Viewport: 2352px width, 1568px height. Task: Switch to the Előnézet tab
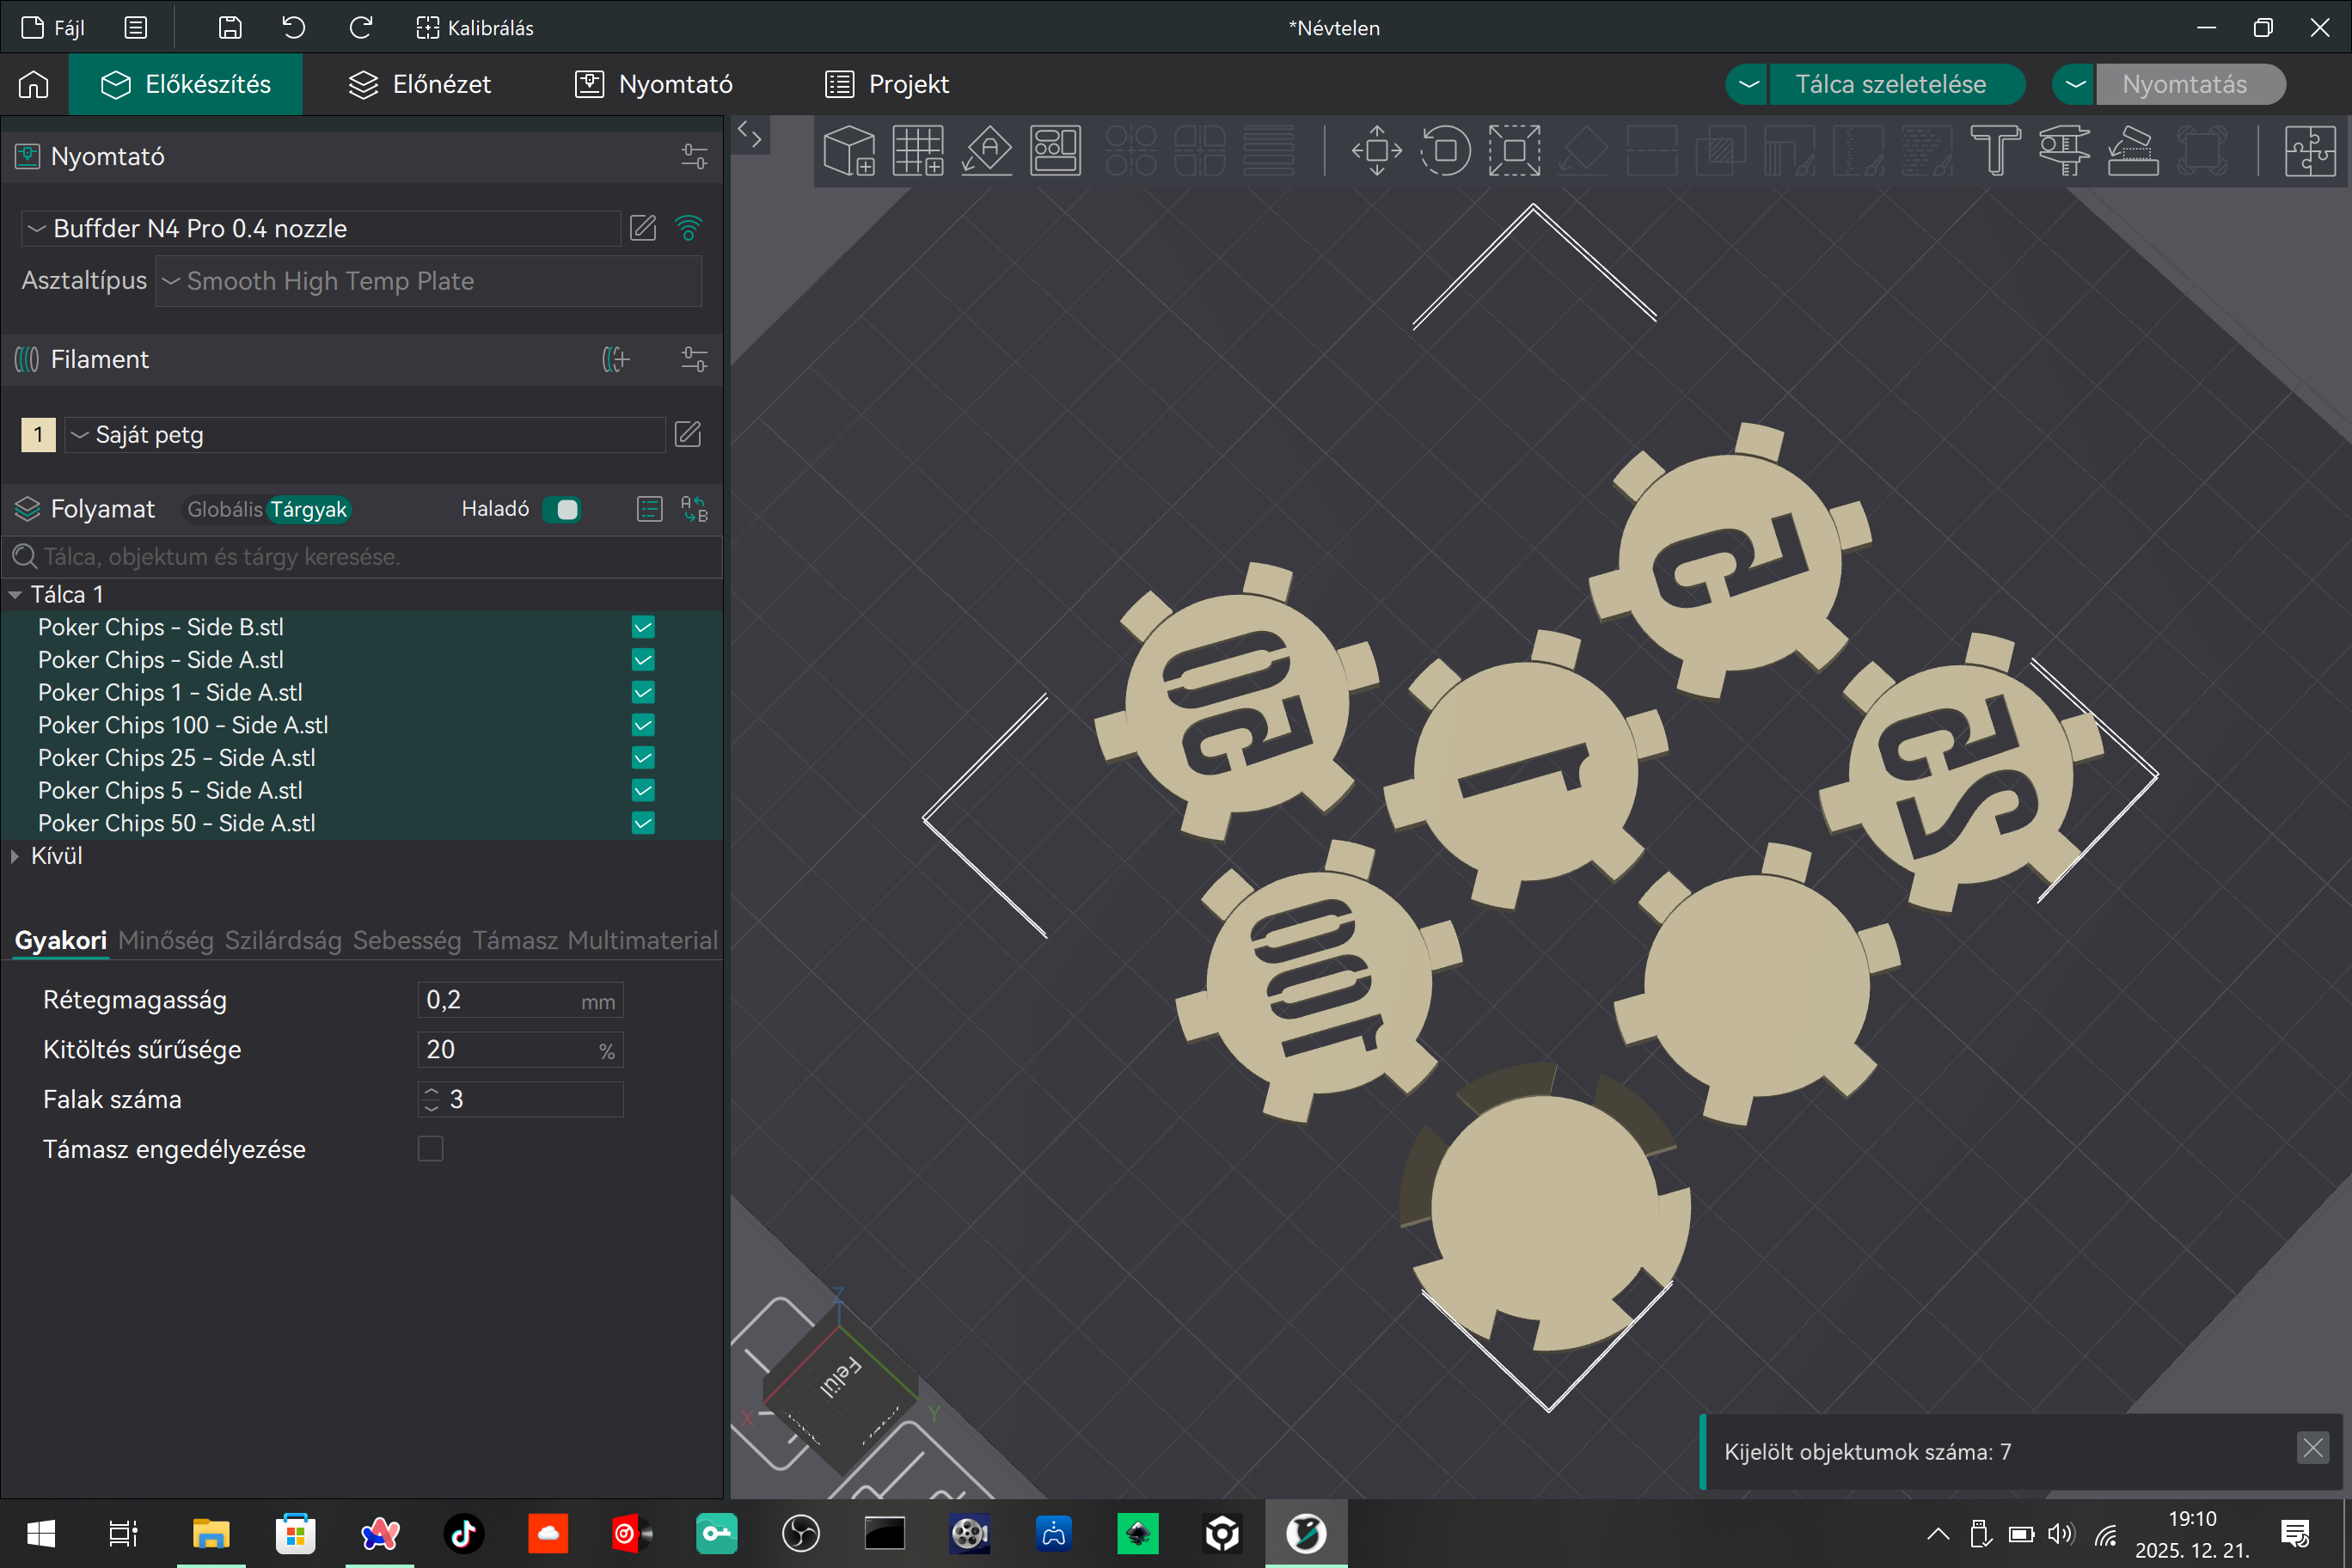pyautogui.click(x=420, y=84)
